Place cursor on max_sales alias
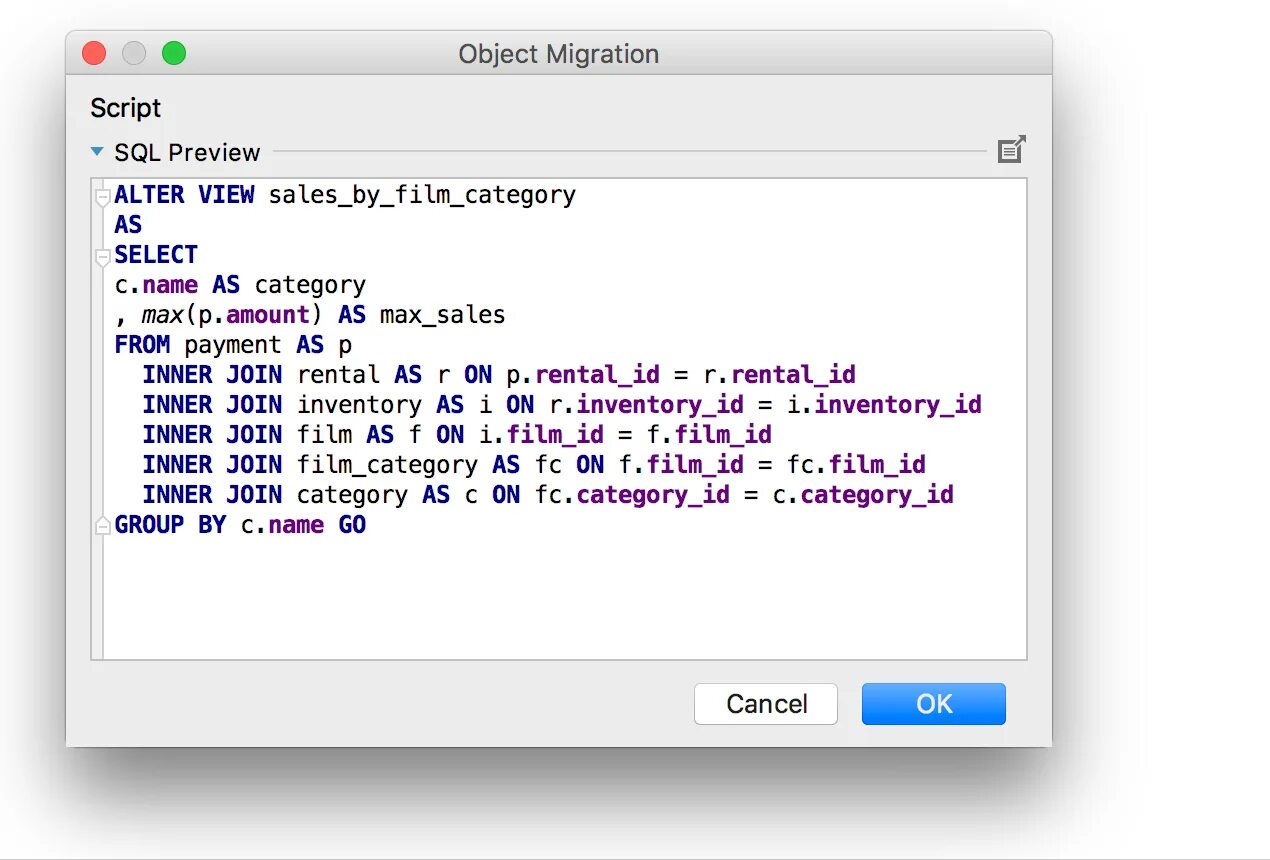This screenshot has height=860, width=1270. (442, 316)
